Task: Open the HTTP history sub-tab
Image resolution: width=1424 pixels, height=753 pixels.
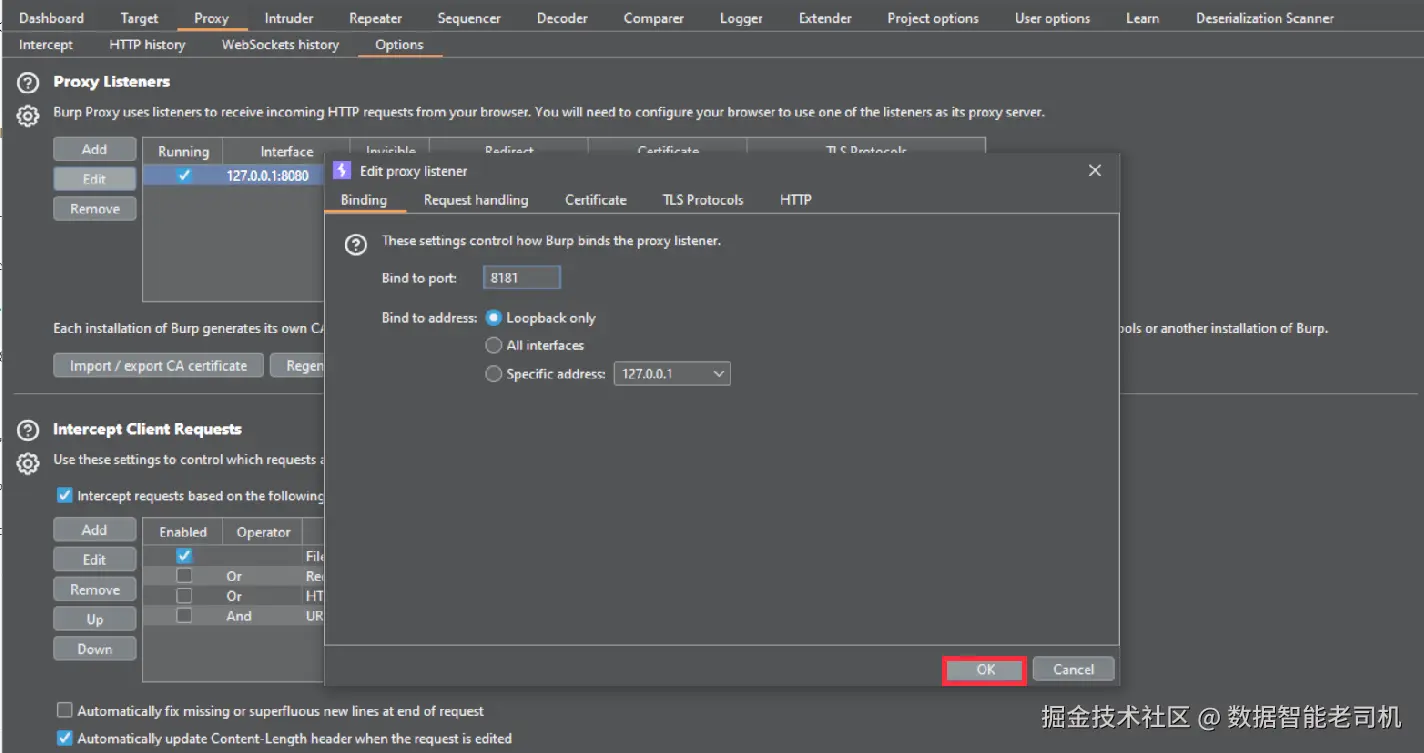Action: 147,45
